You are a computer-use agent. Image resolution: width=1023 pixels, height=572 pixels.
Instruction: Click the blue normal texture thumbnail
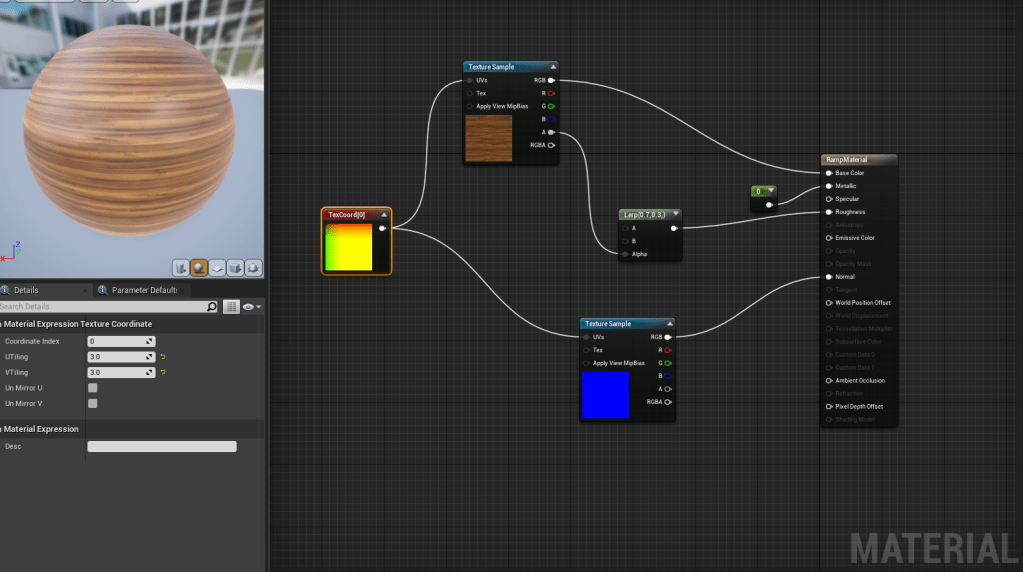point(605,394)
